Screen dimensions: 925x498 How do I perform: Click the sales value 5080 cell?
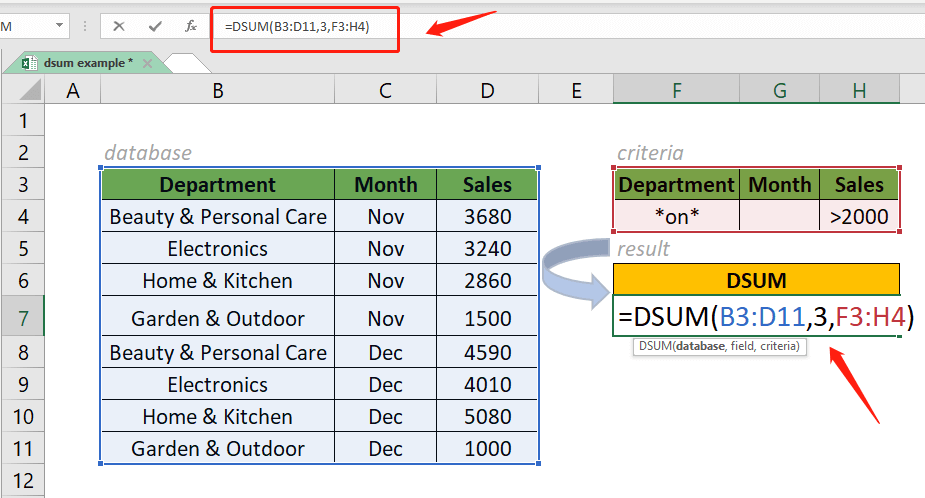(x=487, y=417)
